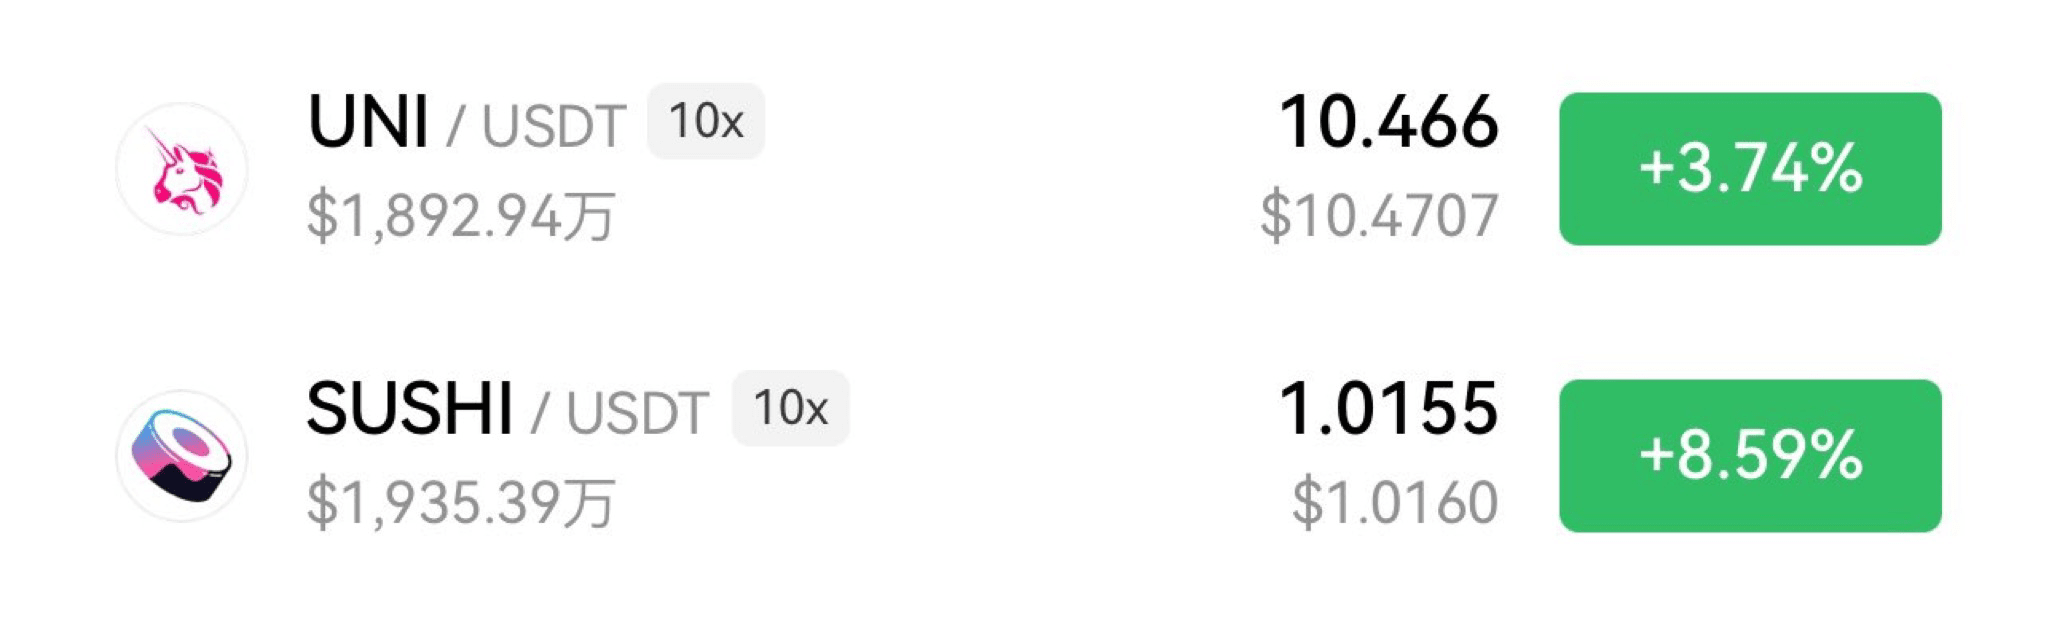
Task: Tap the Uniswap unicorn logo icon
Action: (x=182, y=168)
